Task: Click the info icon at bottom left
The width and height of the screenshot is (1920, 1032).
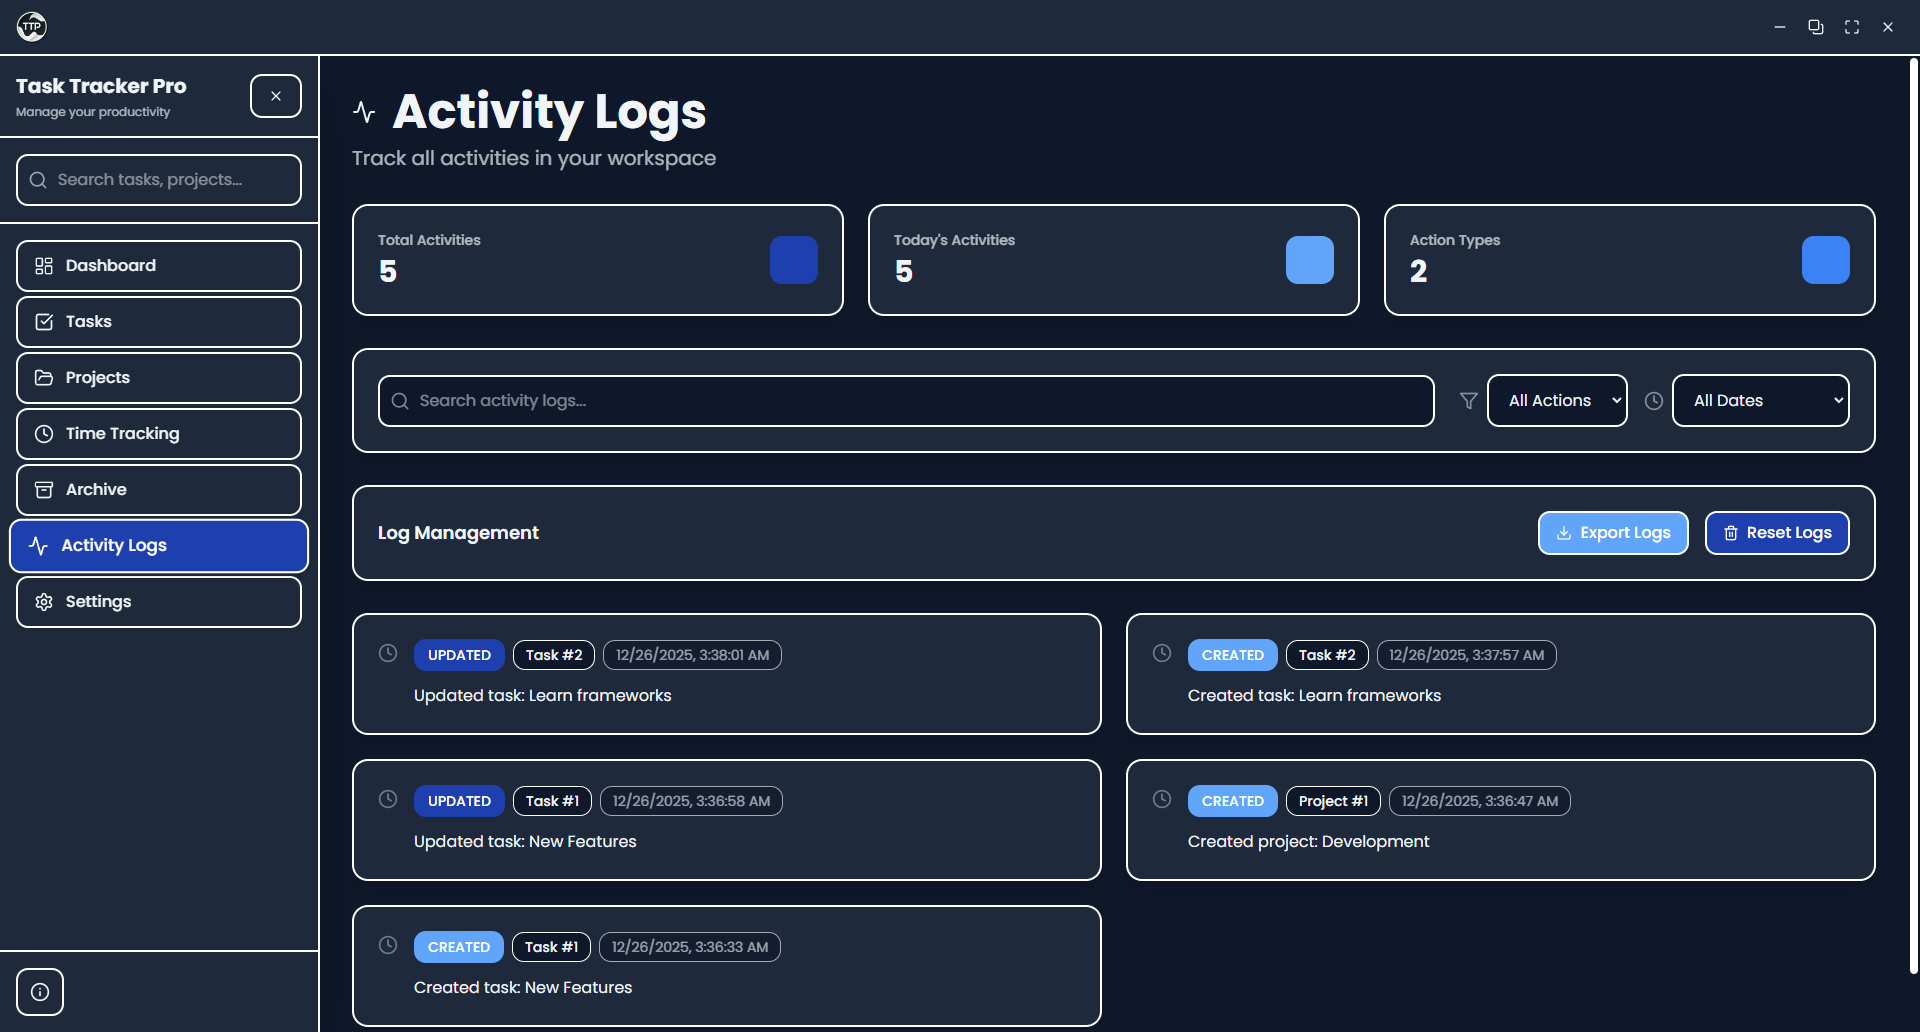Action: point(40,991)
